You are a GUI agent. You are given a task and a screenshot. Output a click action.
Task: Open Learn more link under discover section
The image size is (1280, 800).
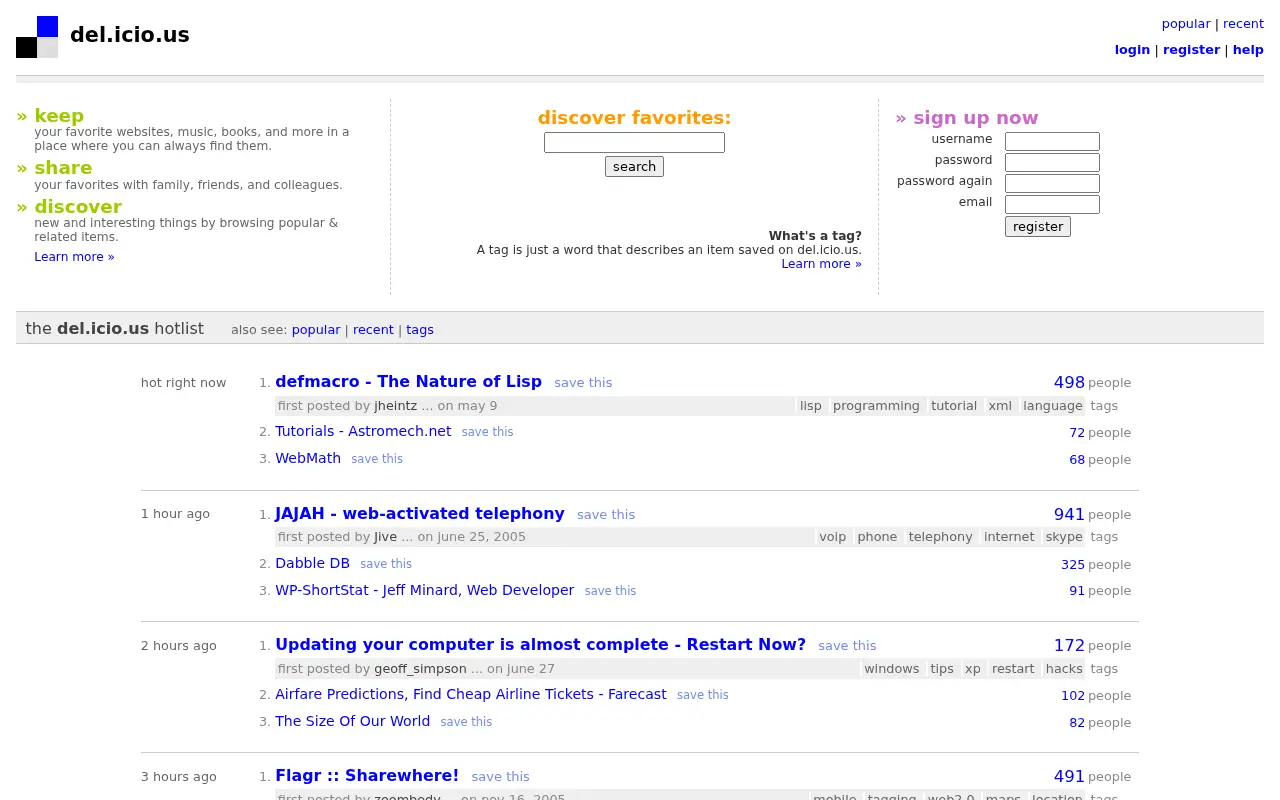(74, 257)
